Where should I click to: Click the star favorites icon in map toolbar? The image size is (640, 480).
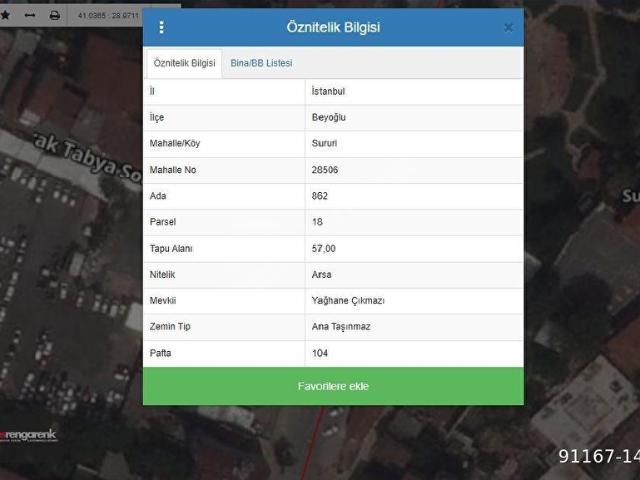click(x=6, y=16)
